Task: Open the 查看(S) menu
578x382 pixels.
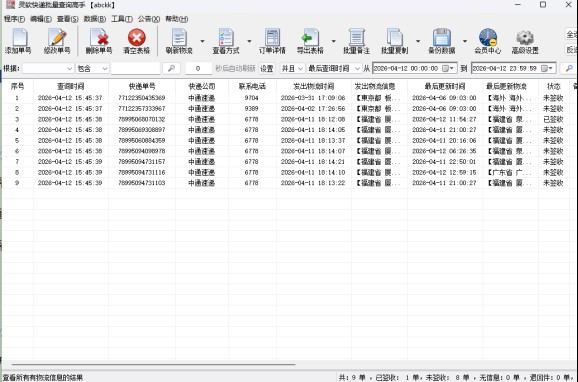Action: point(67,19)
